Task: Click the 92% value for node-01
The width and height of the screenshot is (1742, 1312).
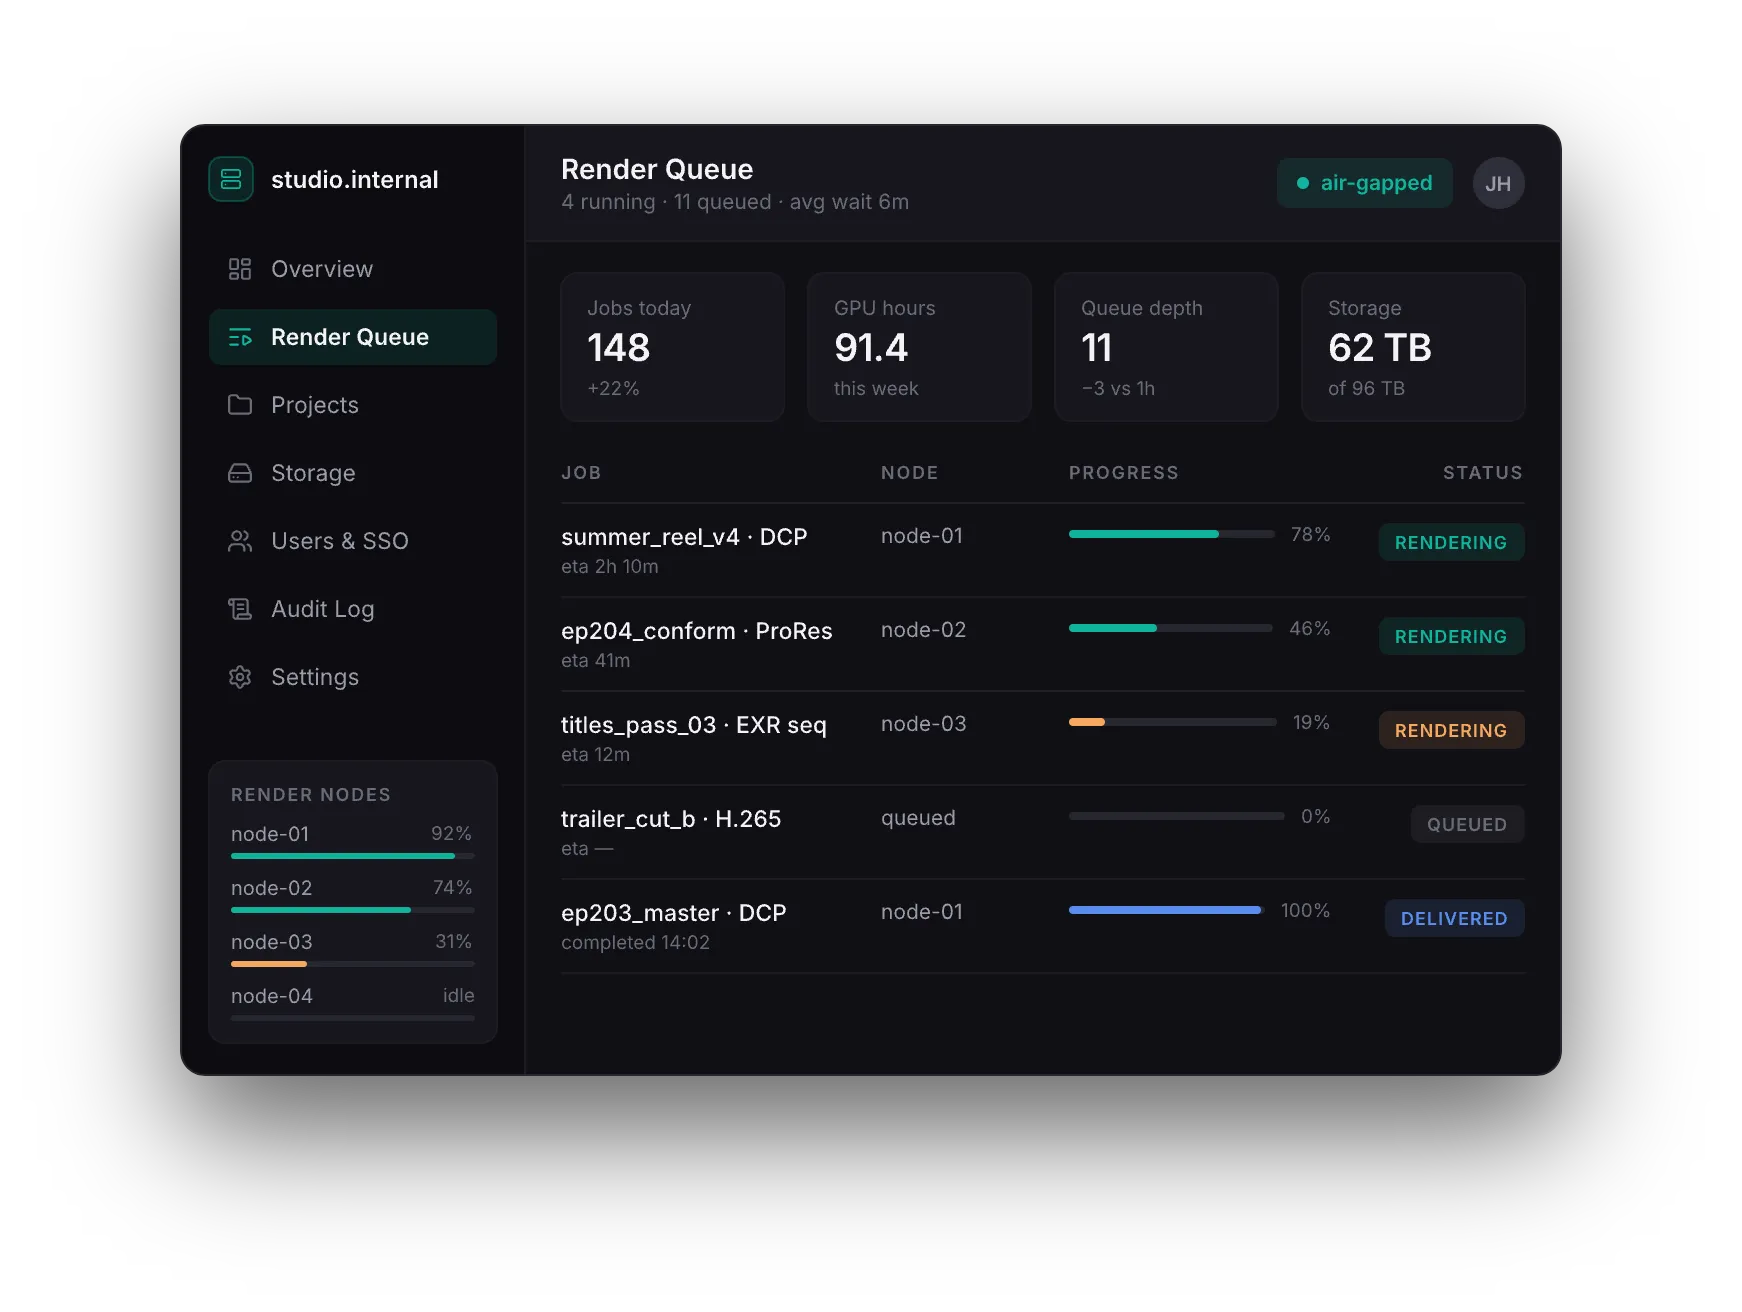Action: pos(451,834)
